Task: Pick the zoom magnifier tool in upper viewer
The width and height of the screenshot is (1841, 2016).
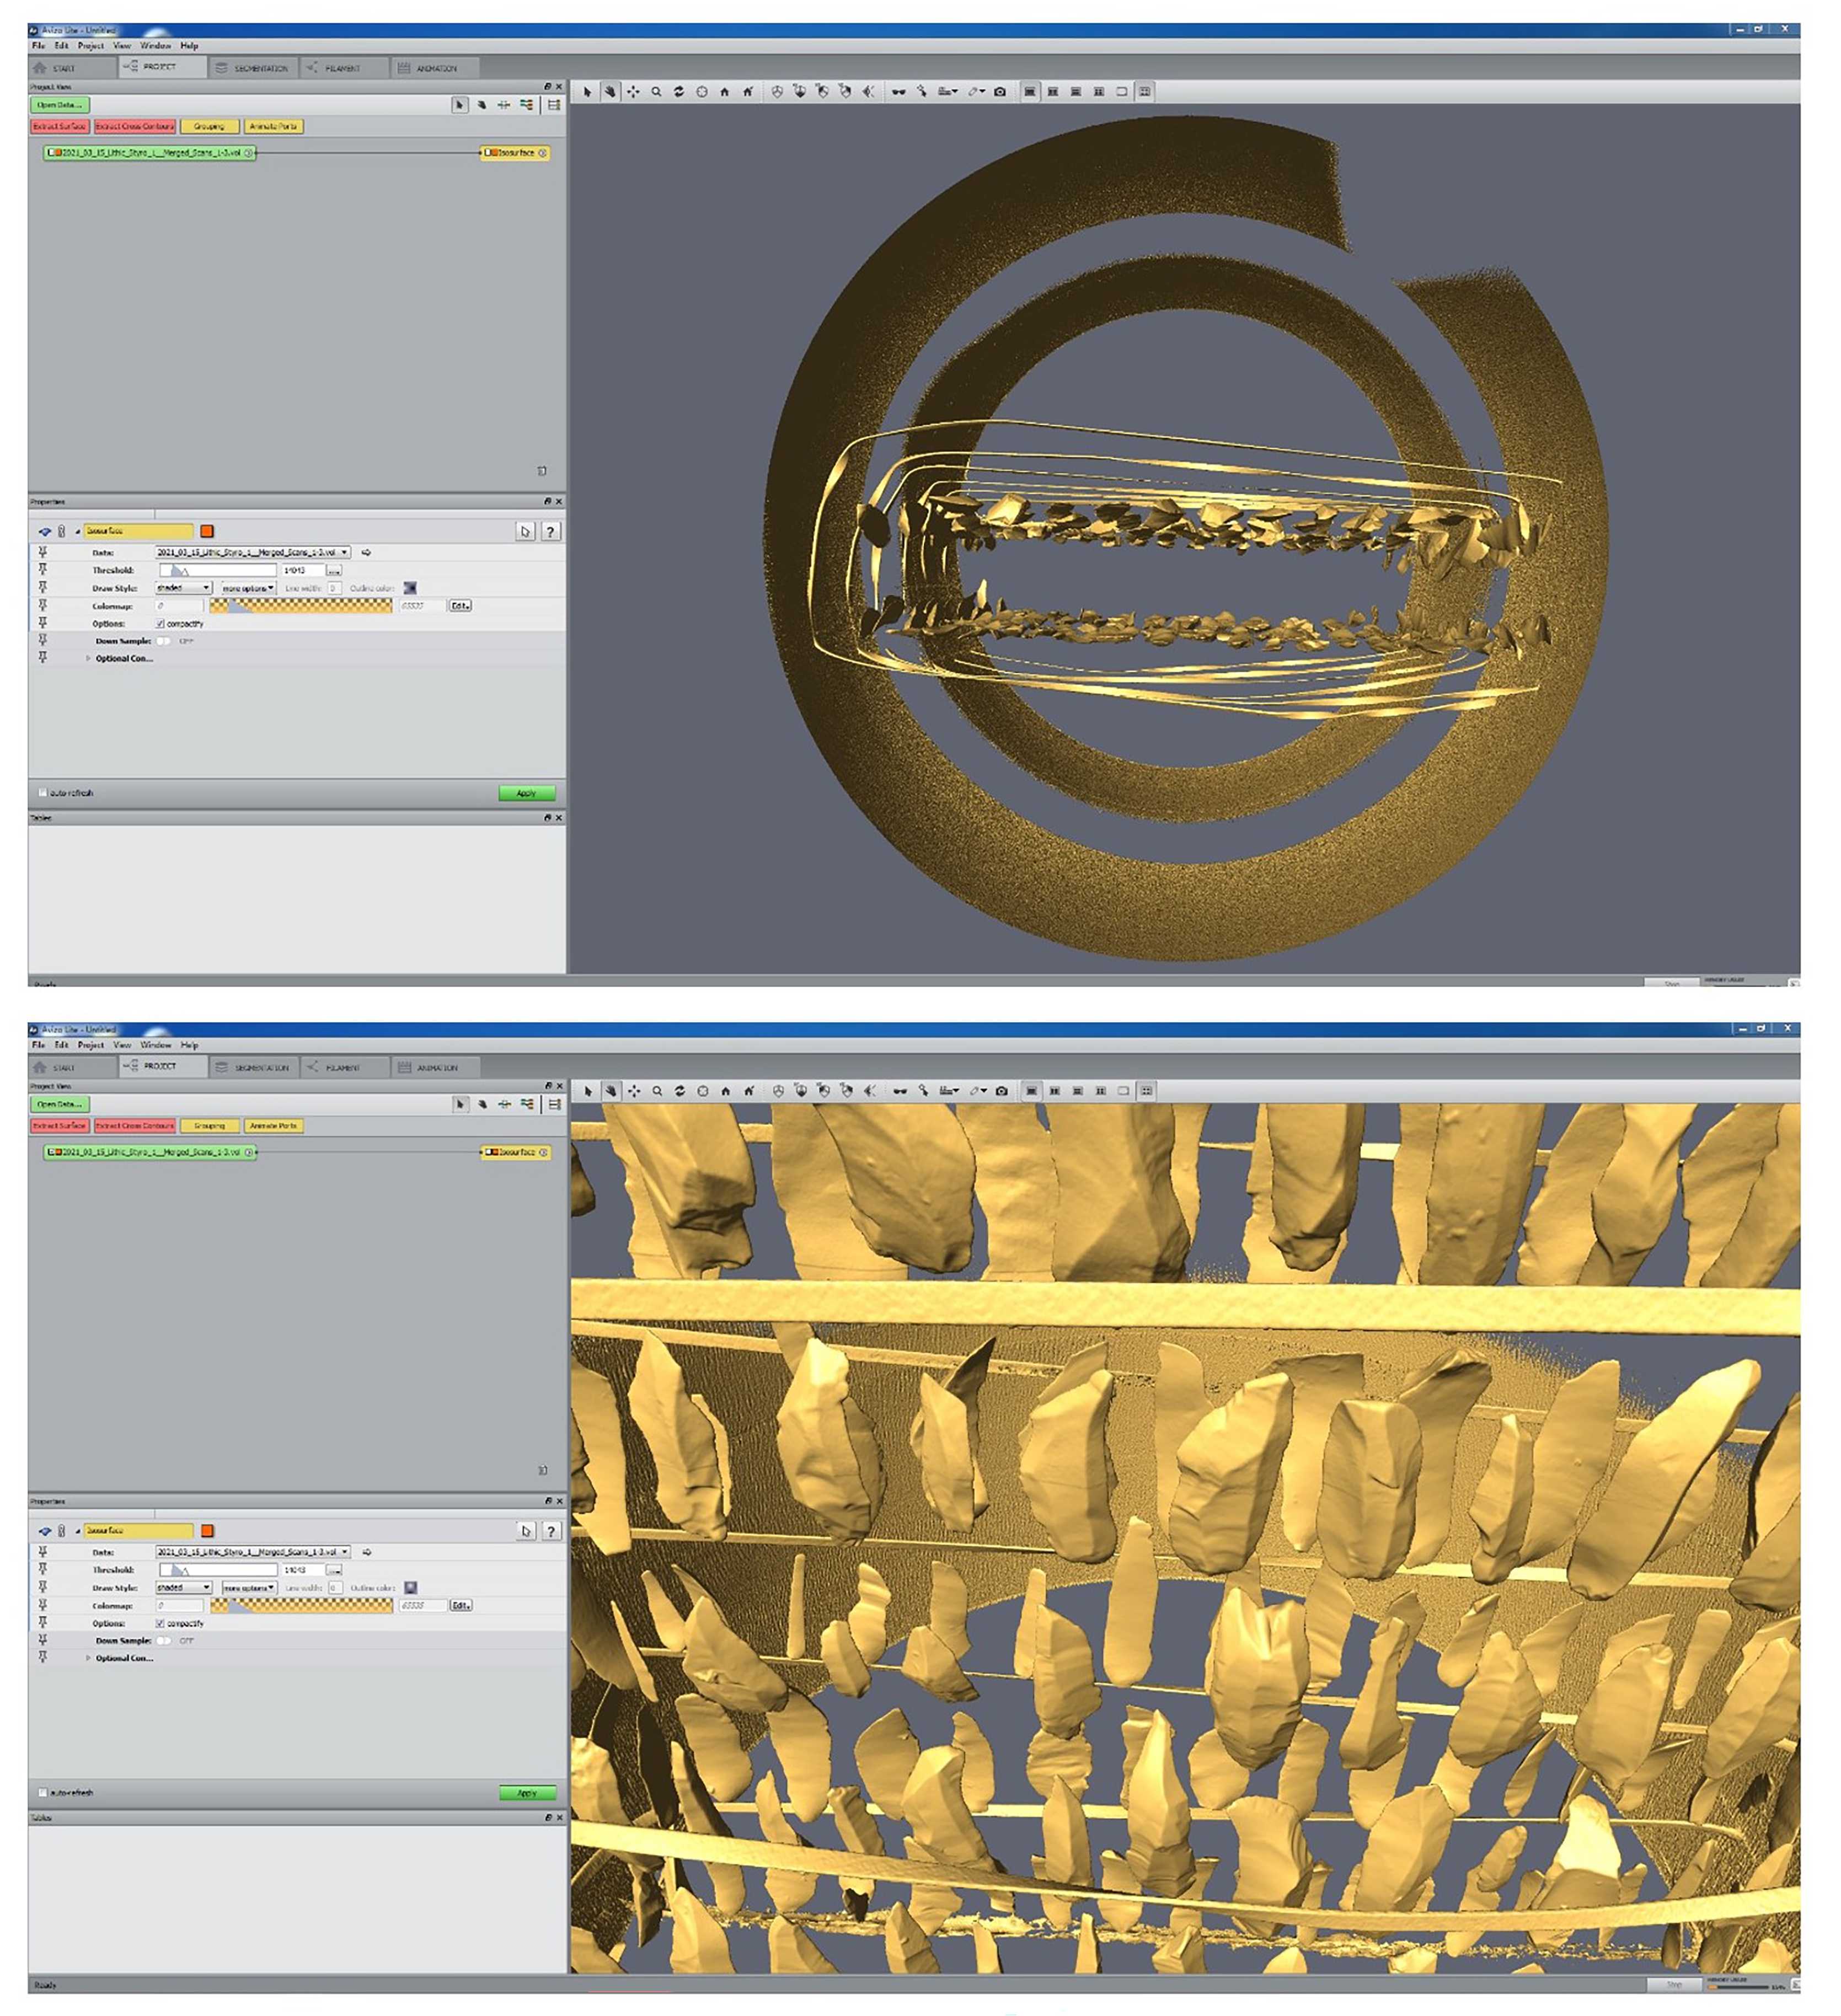Action: (656, 92)
